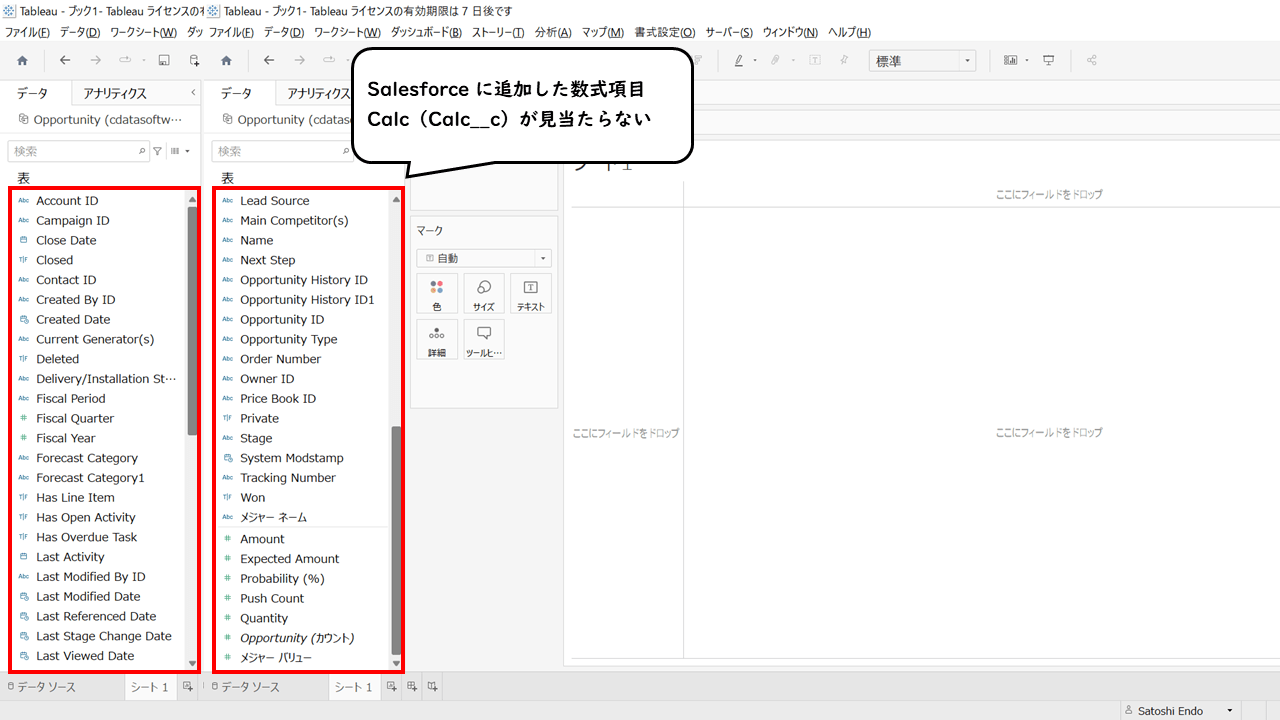The image size is (1280, 720).
Task: Click the search field in the left data pane
Action: coord(78,151)
